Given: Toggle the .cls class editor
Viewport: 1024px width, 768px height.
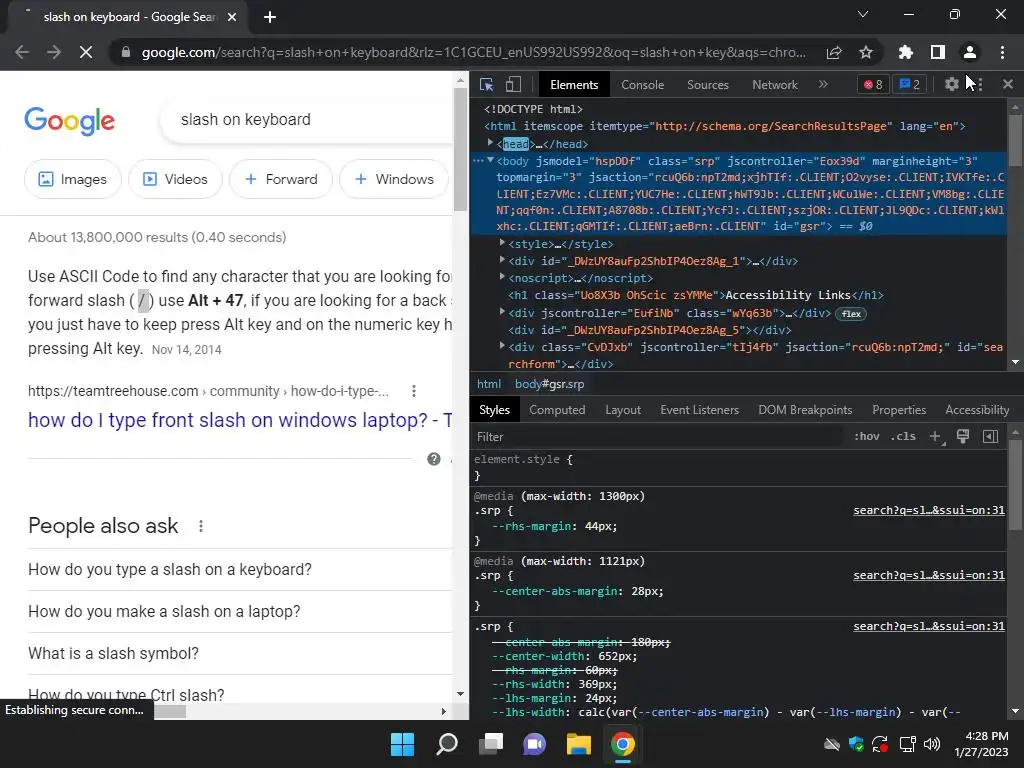Looking at the screenshot, I should [x=903, y=437].
